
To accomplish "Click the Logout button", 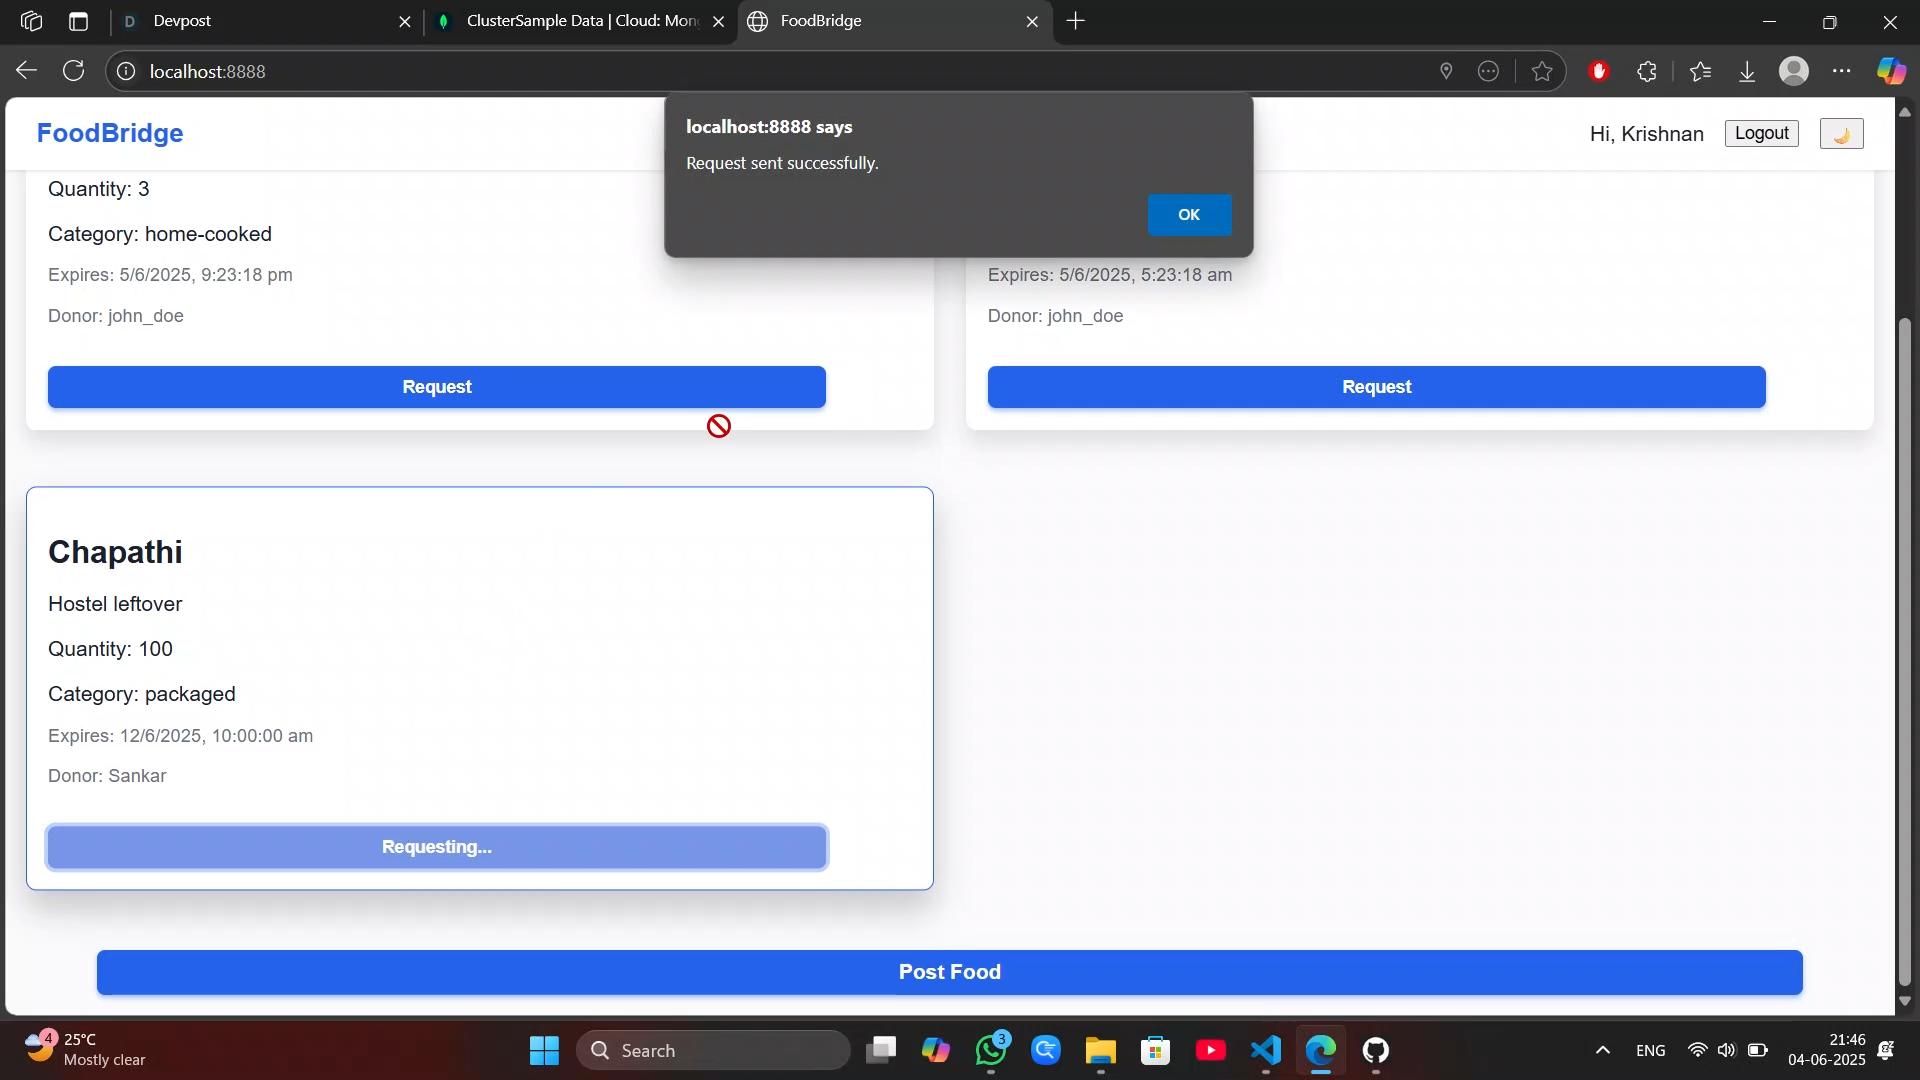I will 1761,134.
